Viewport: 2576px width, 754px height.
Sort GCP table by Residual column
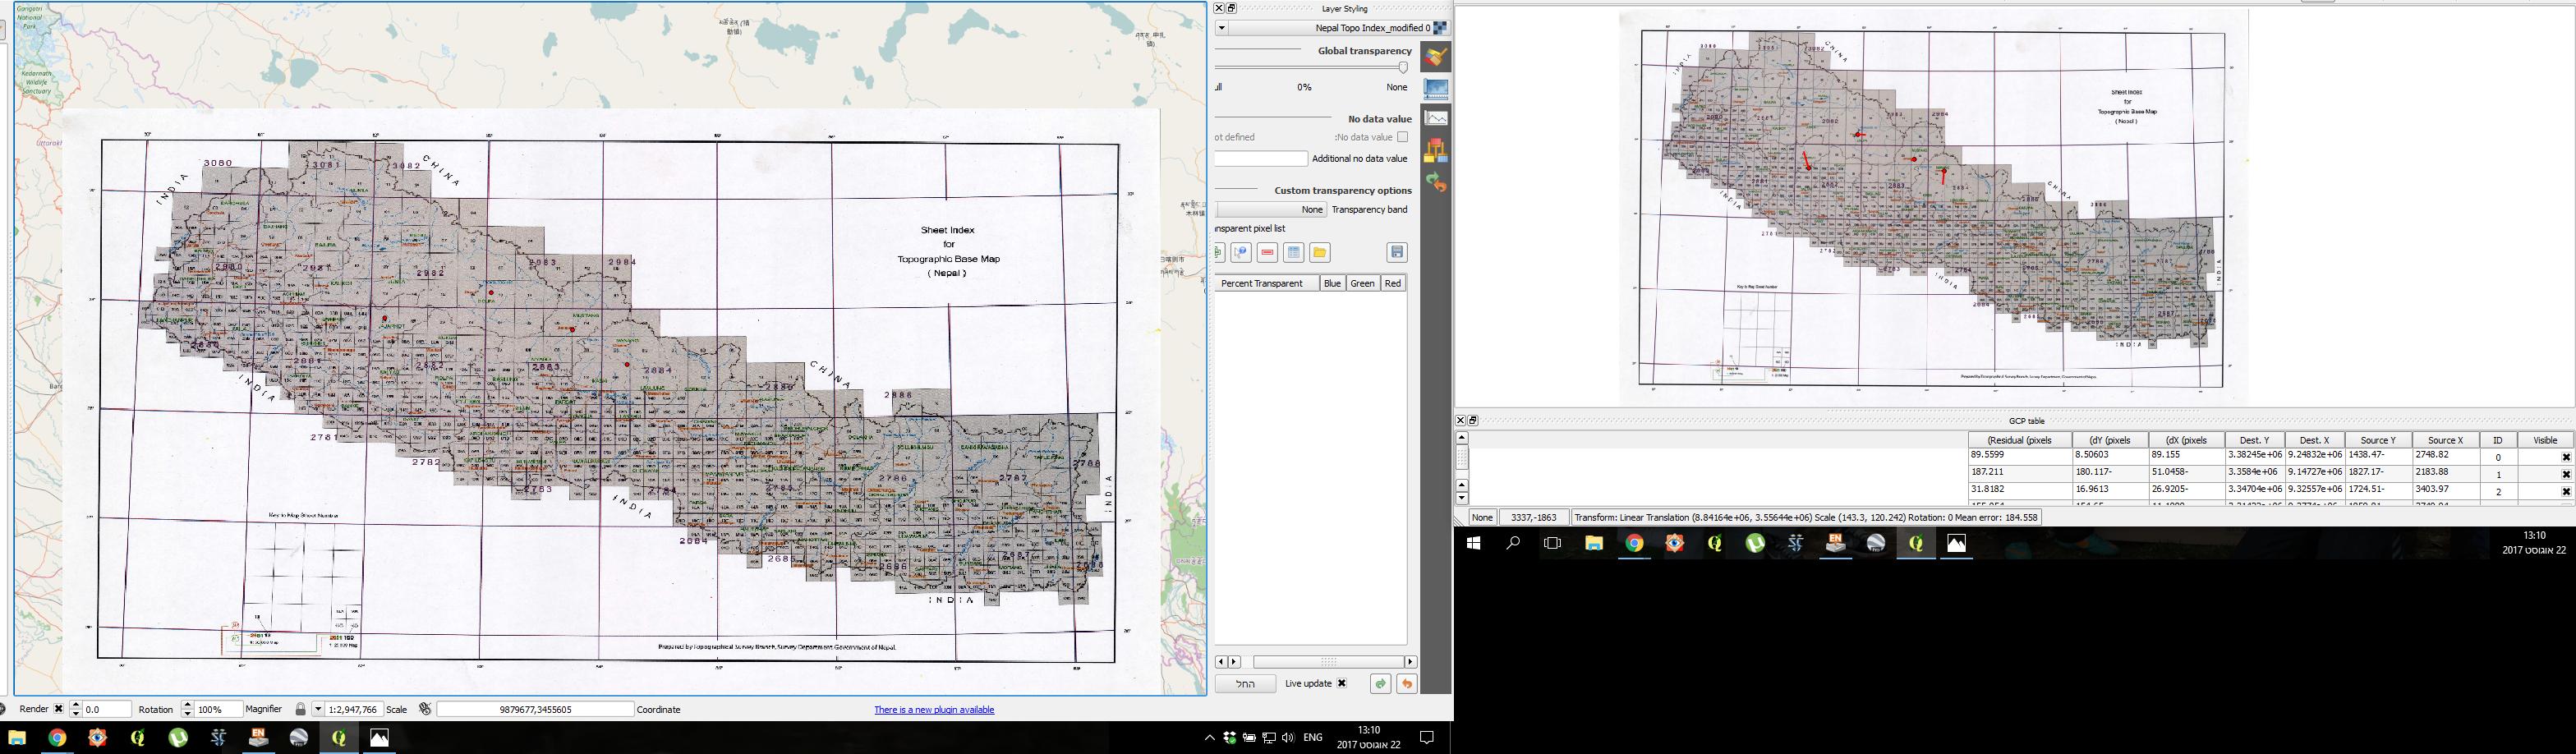click(2019, 440)
